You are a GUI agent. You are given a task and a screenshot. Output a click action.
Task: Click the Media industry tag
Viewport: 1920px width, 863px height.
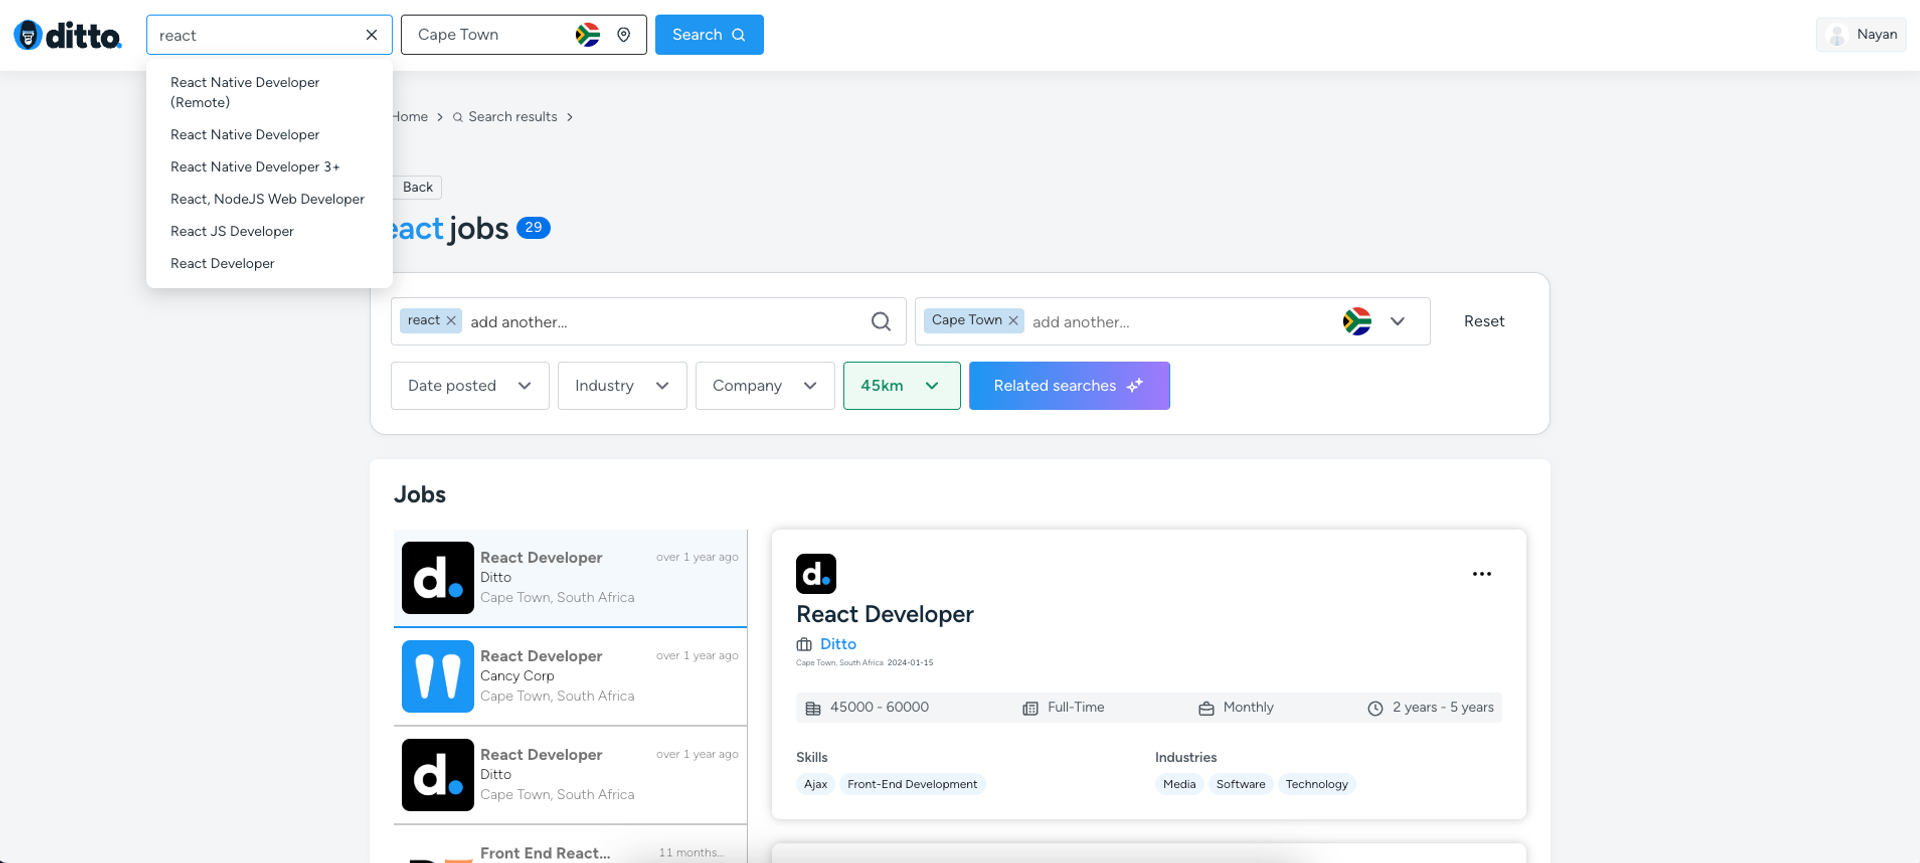pyautogui.click(x=1179, y=784)
